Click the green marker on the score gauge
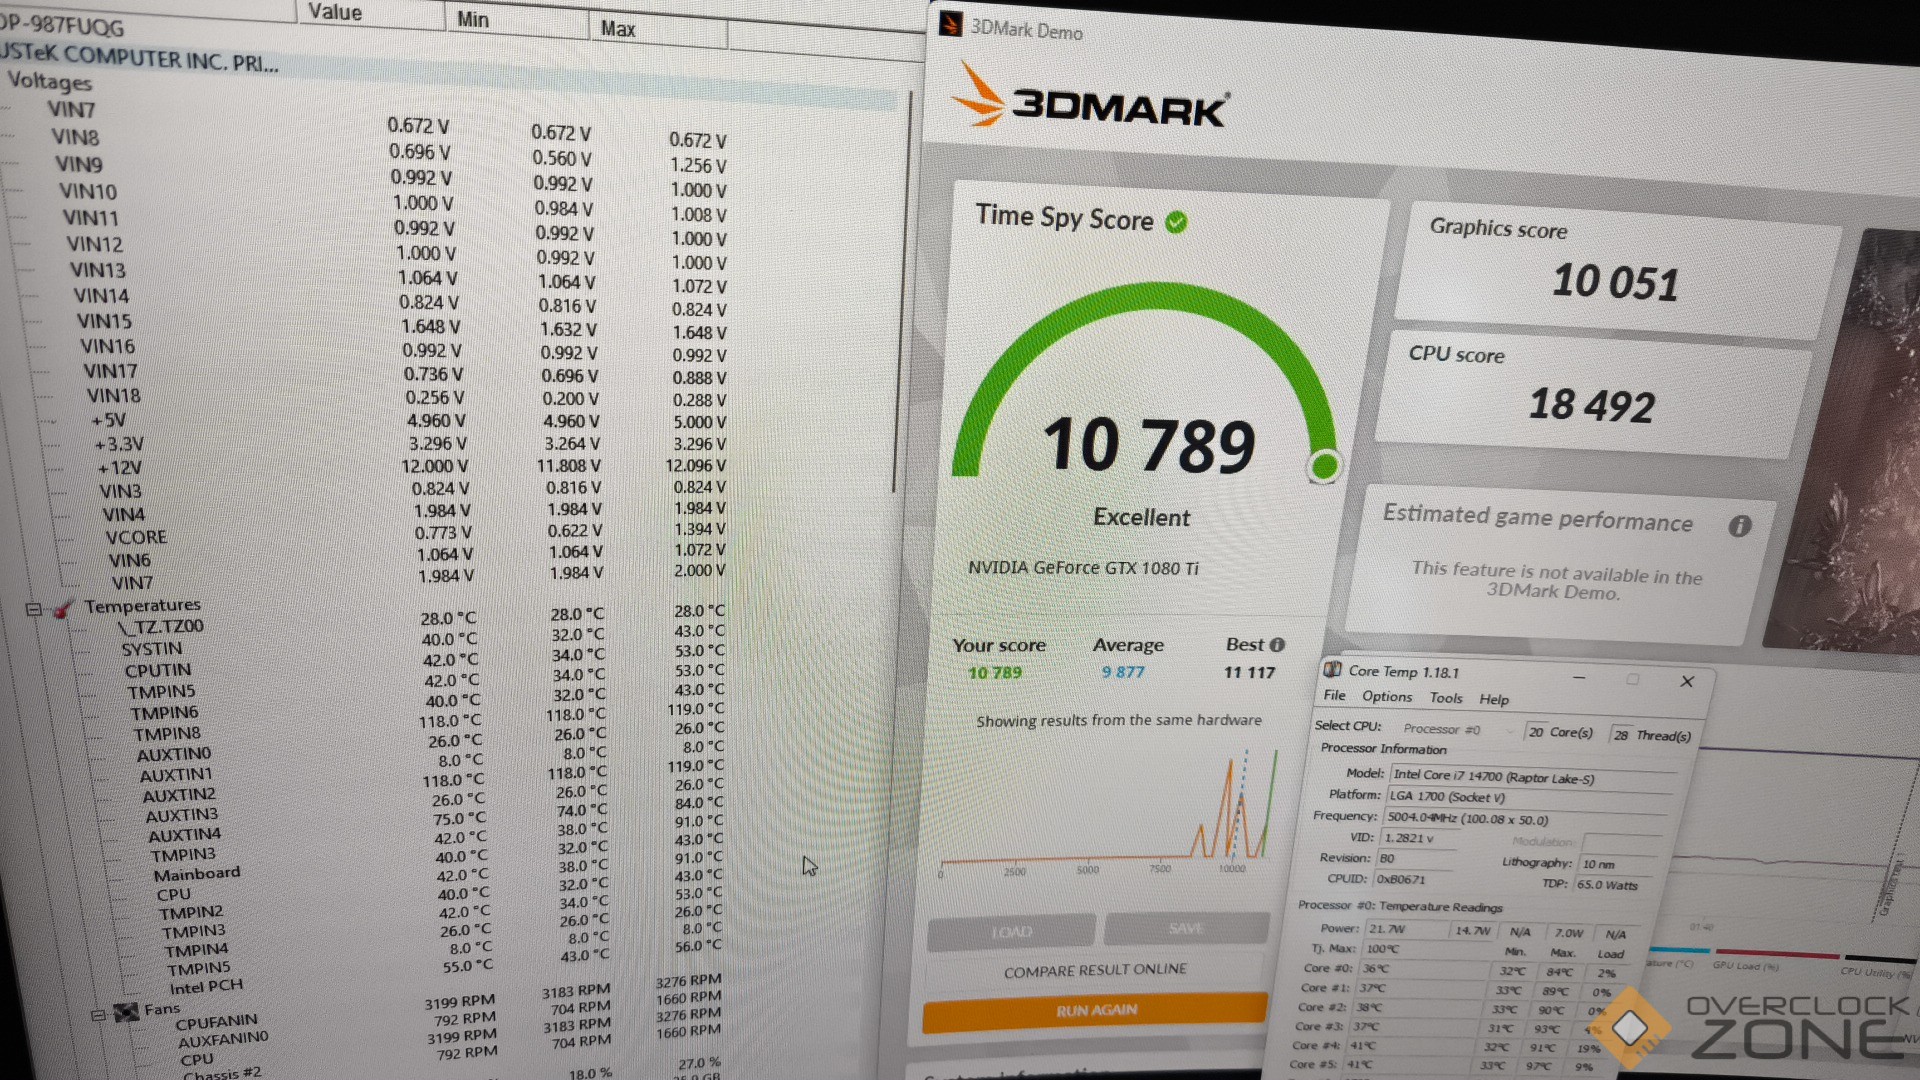This screenshot has width=1920, height=1080. tap(1325, 466)
